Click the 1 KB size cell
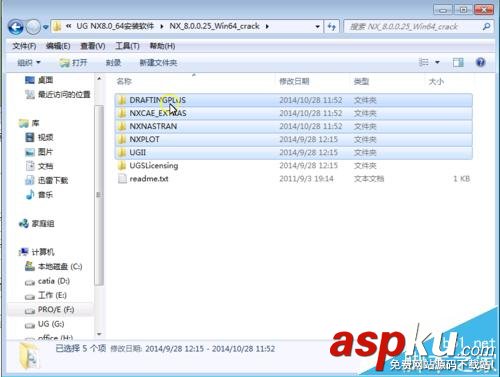The width and height of the screenshot is (500, 377). click(462, 179)
